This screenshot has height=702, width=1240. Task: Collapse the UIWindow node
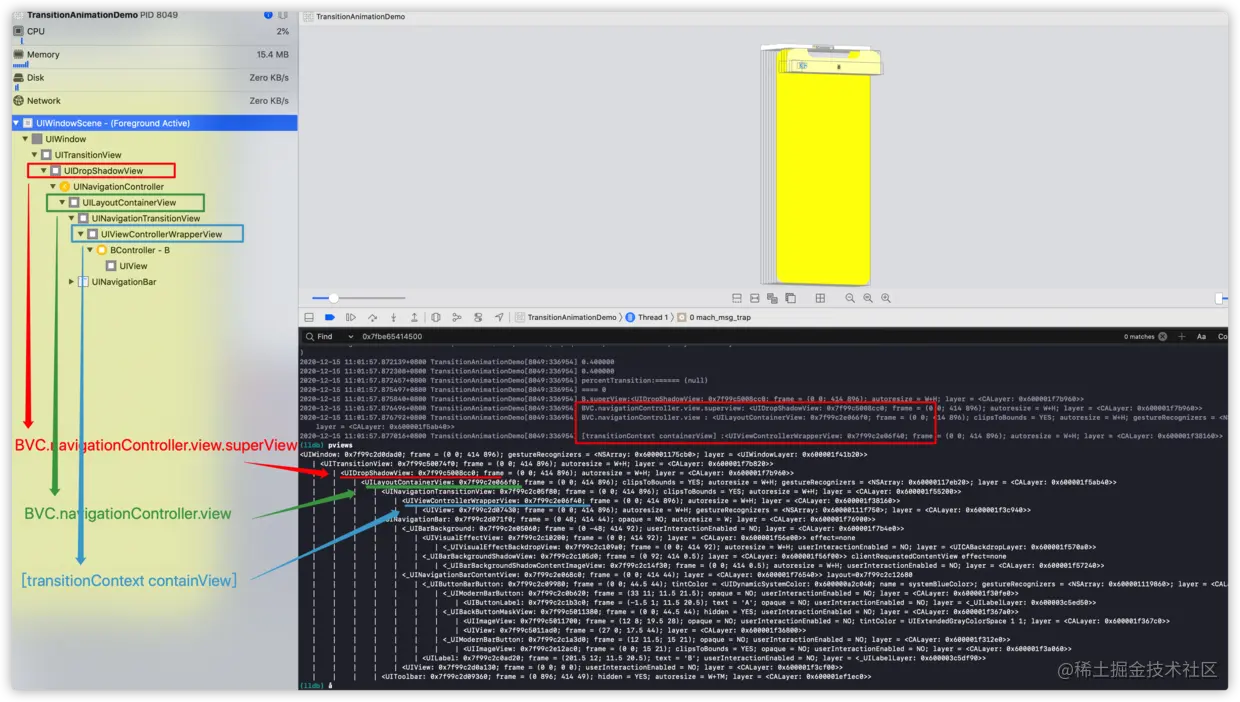pyautogui.click(x=26, y=139)
